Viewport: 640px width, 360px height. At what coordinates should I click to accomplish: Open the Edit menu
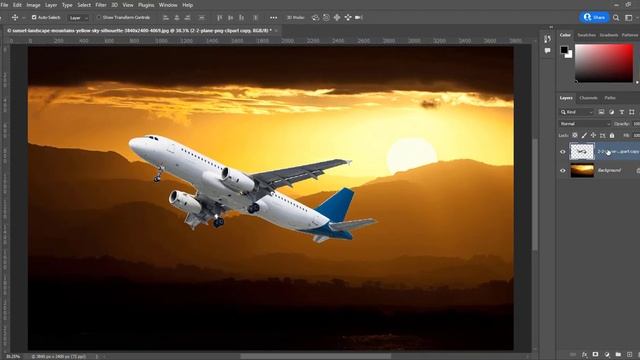click(17, 5)
